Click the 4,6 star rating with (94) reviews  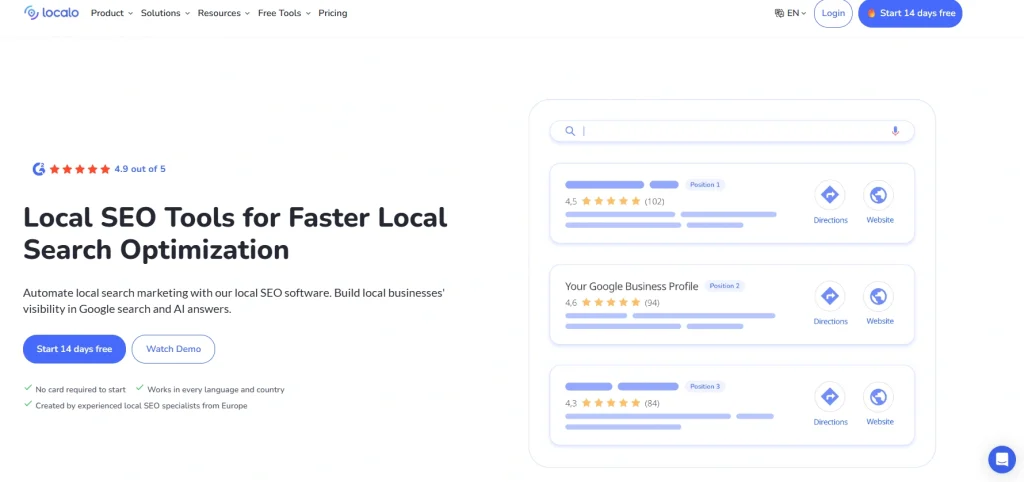pos(612,302)
